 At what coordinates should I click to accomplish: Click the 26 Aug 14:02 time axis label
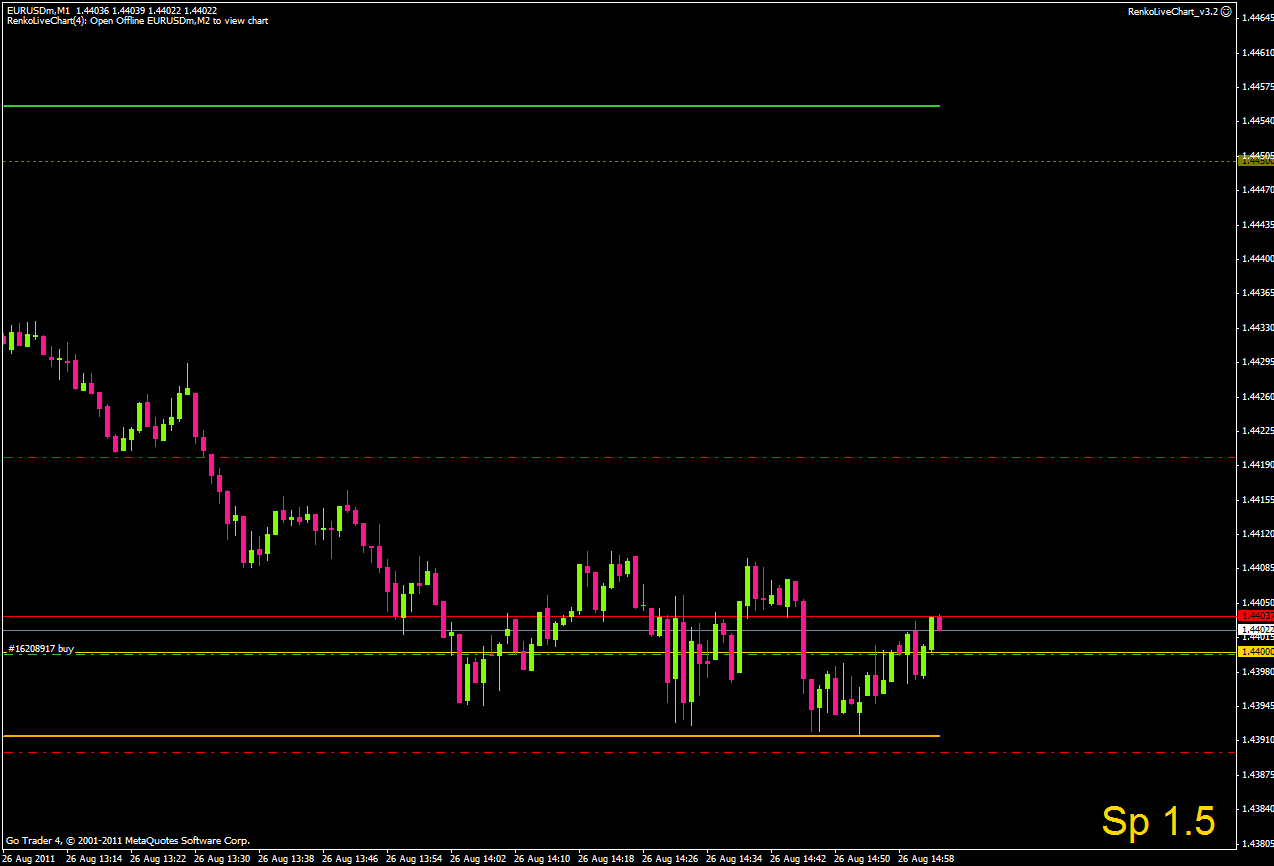coord(479,858)
